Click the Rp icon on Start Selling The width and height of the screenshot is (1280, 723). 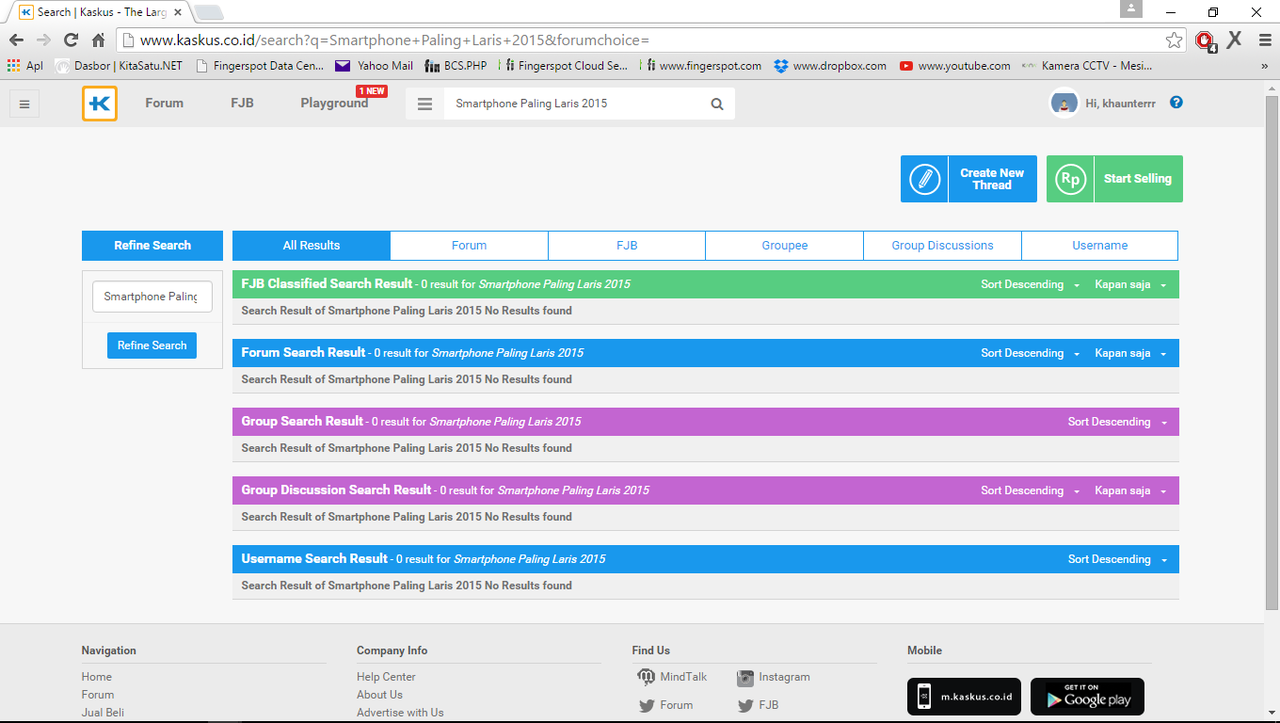pyautogui.click(x=1070, y=179)
